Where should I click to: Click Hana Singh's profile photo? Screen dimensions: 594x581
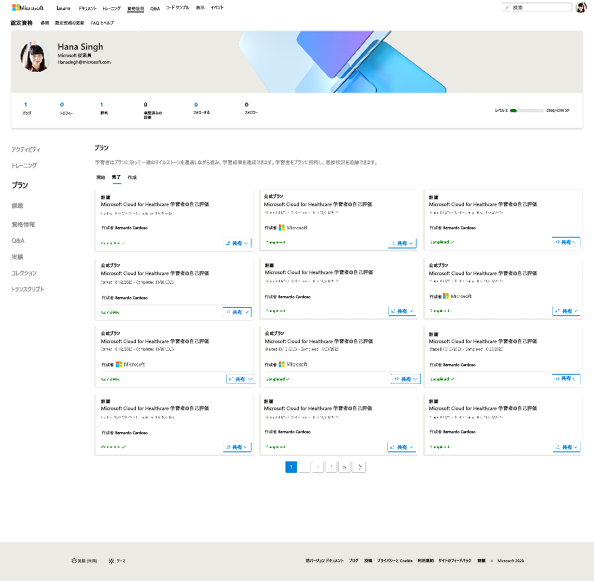coord(35,57)
